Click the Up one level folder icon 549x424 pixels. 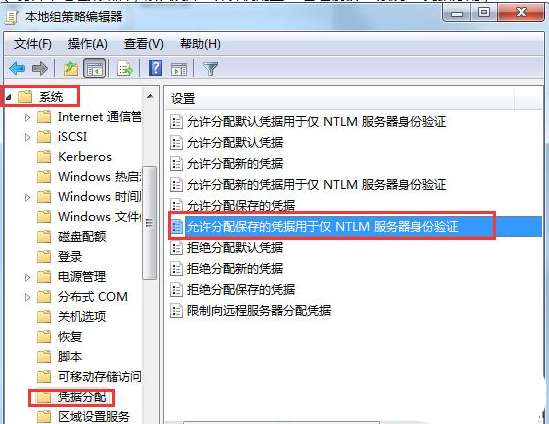point(71,68)
